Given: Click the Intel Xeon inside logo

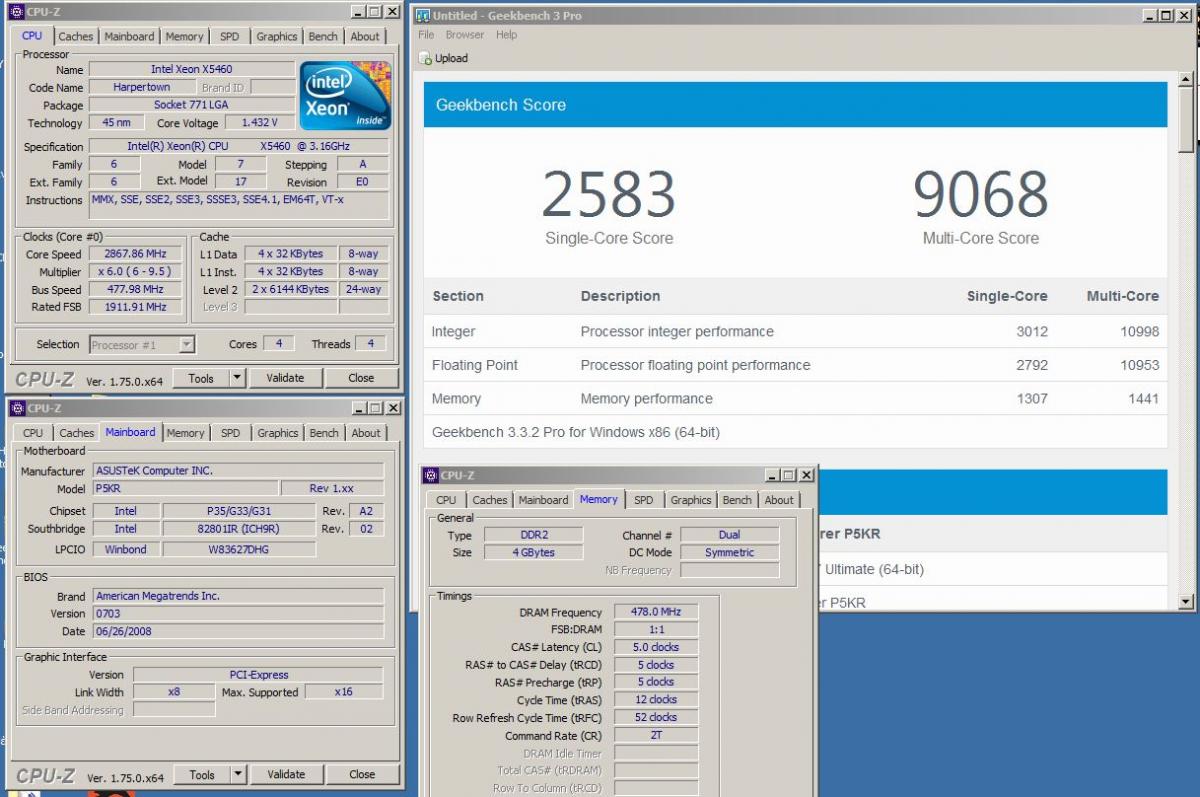Looking at the screenshot, I should pos(345,95).
